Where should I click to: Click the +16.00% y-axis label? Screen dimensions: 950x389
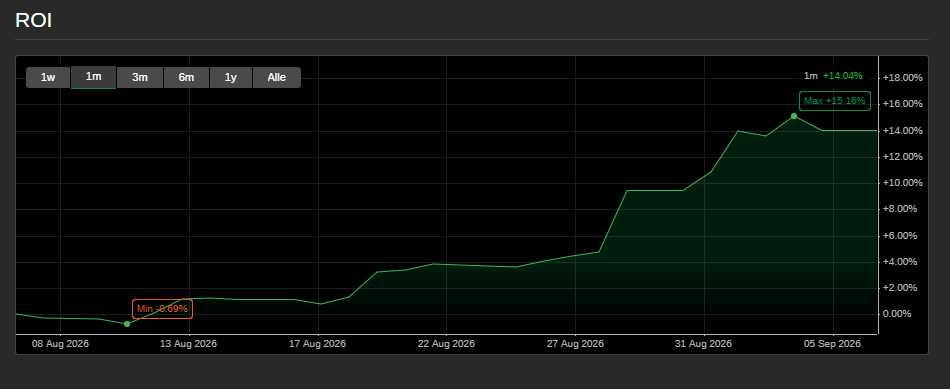pos(903,104)
